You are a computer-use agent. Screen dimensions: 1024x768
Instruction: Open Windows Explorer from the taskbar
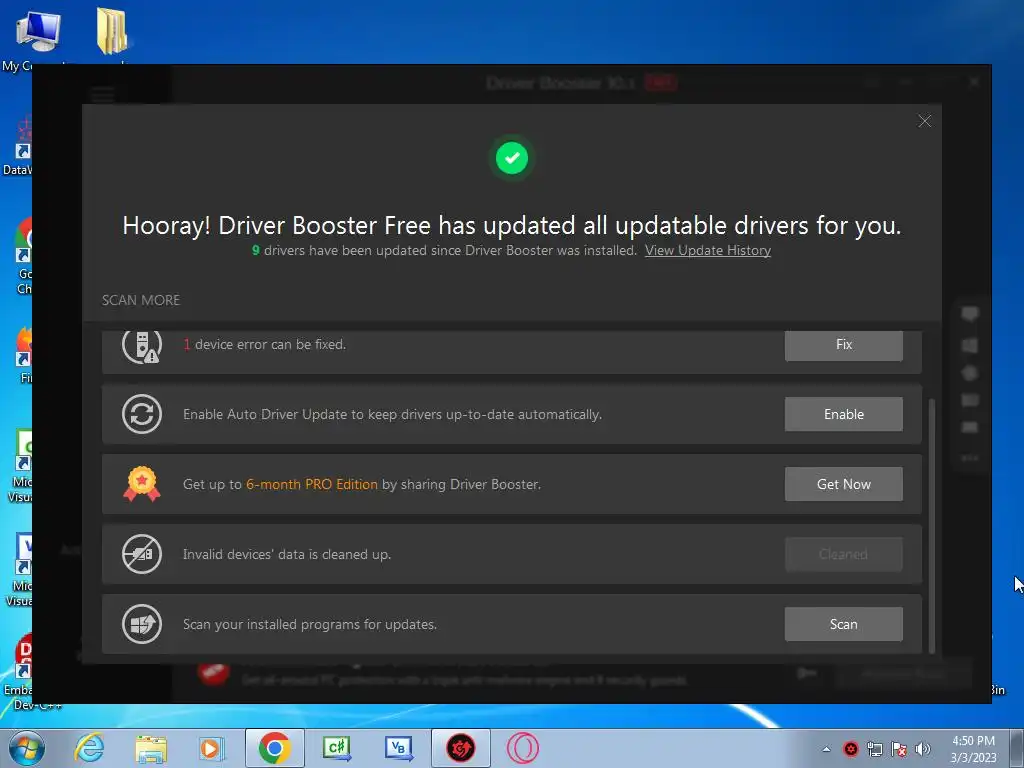[151, 748]
